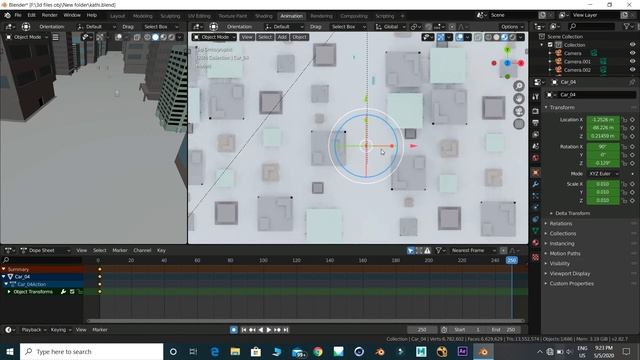Viewport: 640px width, 360px height.
Task: Click the wrench icon on Object Transforms channel
Action: pos(63,292)
